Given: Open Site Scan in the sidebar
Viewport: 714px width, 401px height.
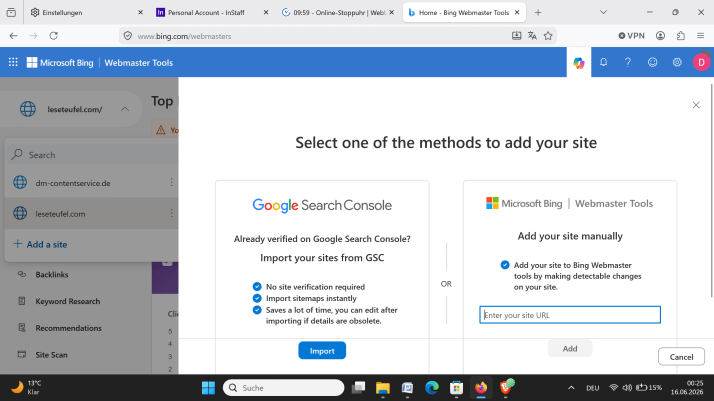Looking at the screenshot, I should [x=51, y=355].
